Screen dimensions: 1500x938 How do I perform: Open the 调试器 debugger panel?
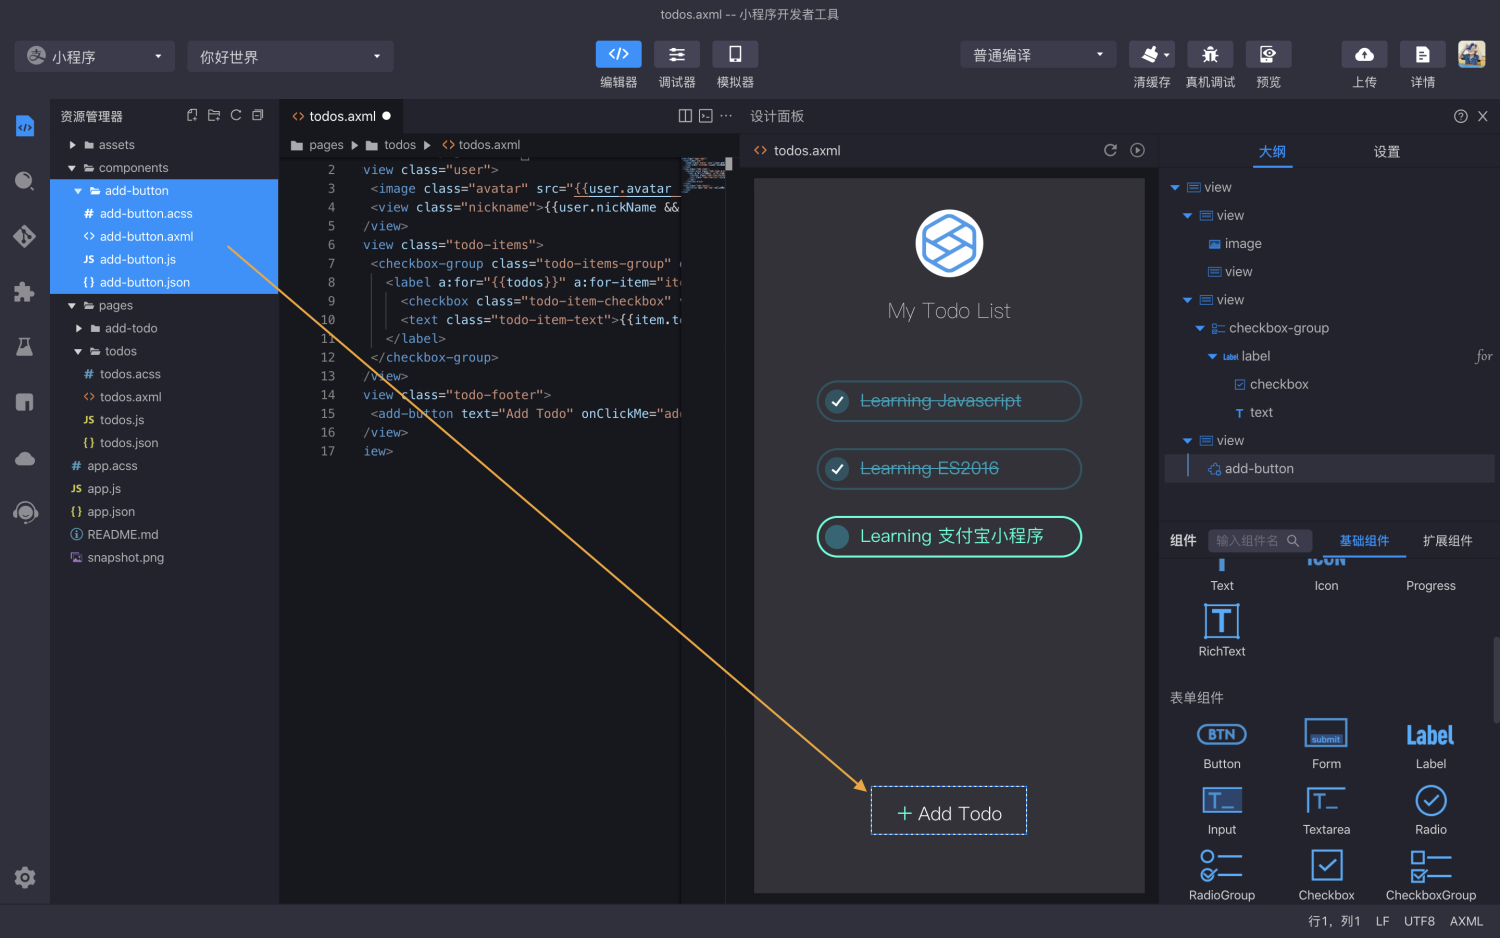677,54
